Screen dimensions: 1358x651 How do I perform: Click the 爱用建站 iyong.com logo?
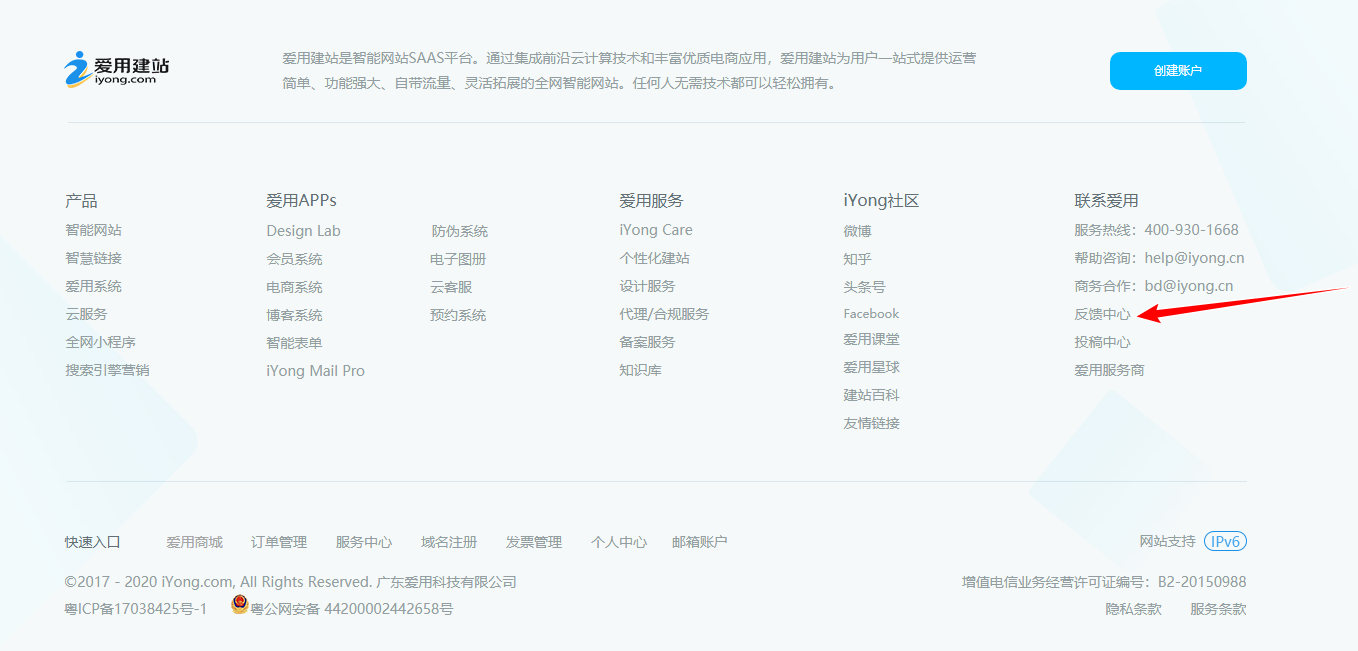click(117, 69)
